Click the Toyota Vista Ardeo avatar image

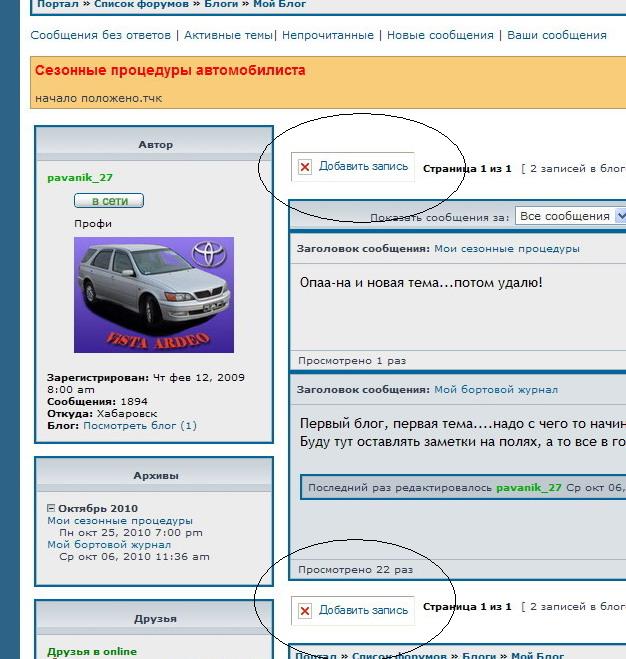[x=153, y=295]
